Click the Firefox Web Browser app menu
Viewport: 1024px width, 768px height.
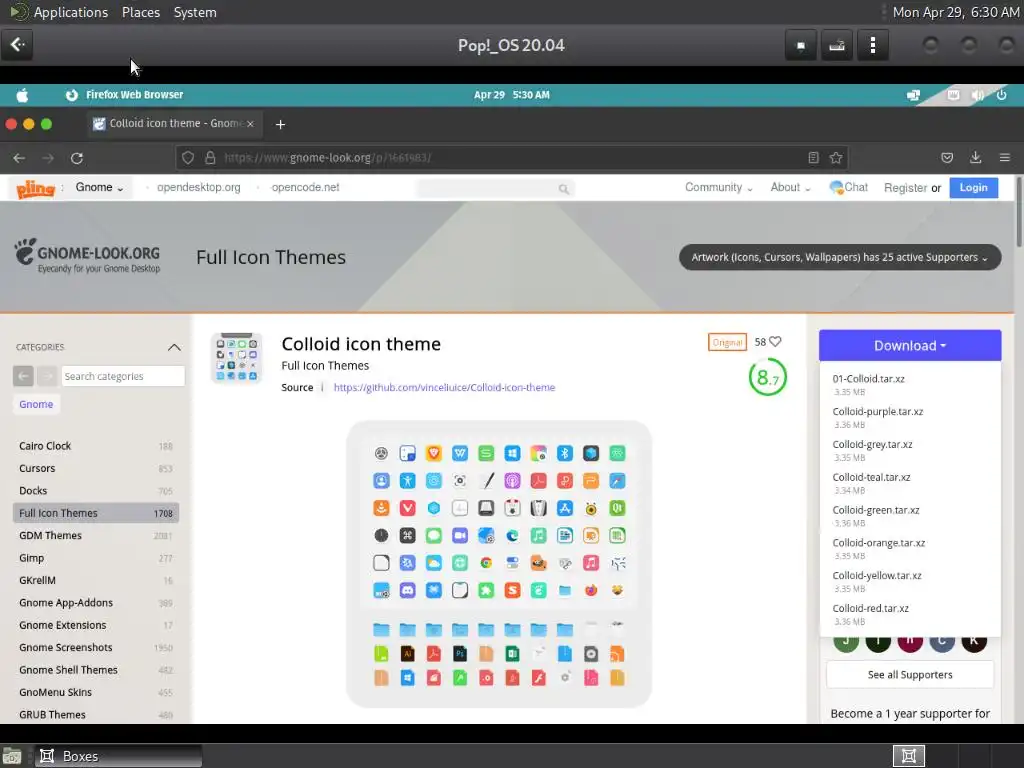click(125, 95)
